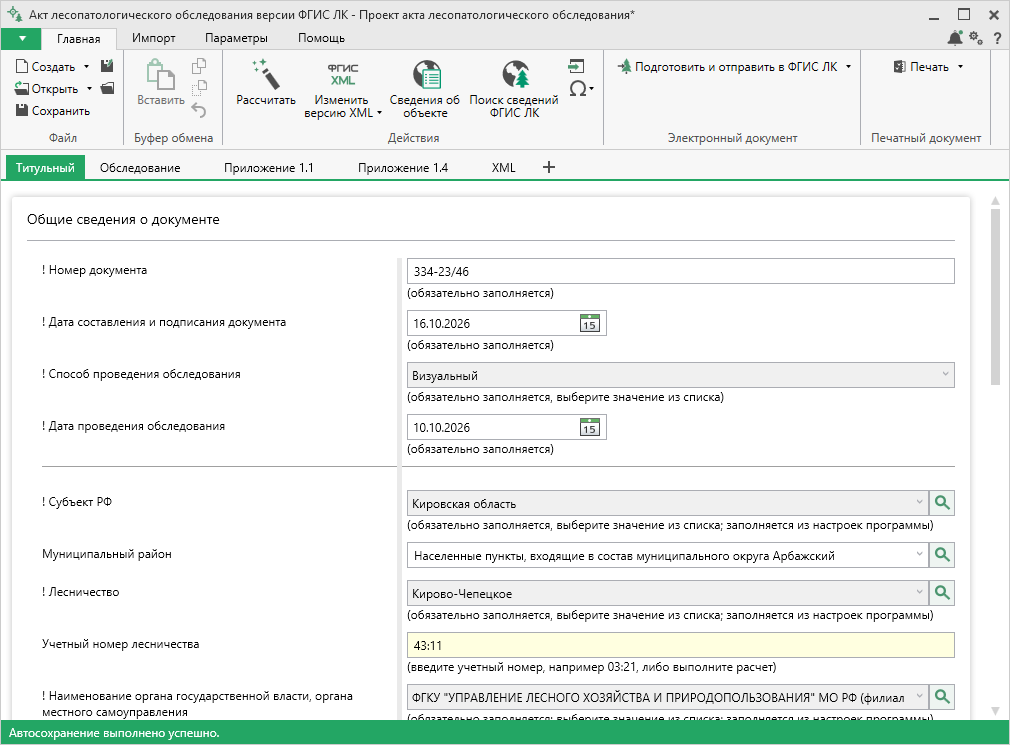Viewport: 1010px width, 745px height.
Task: Open the Способ проведения обследования dropdown
Action: click(680, 375)
